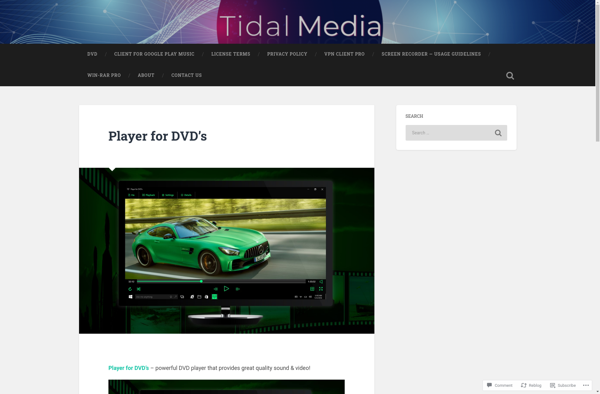Click the play button in player image

[226, 289]
